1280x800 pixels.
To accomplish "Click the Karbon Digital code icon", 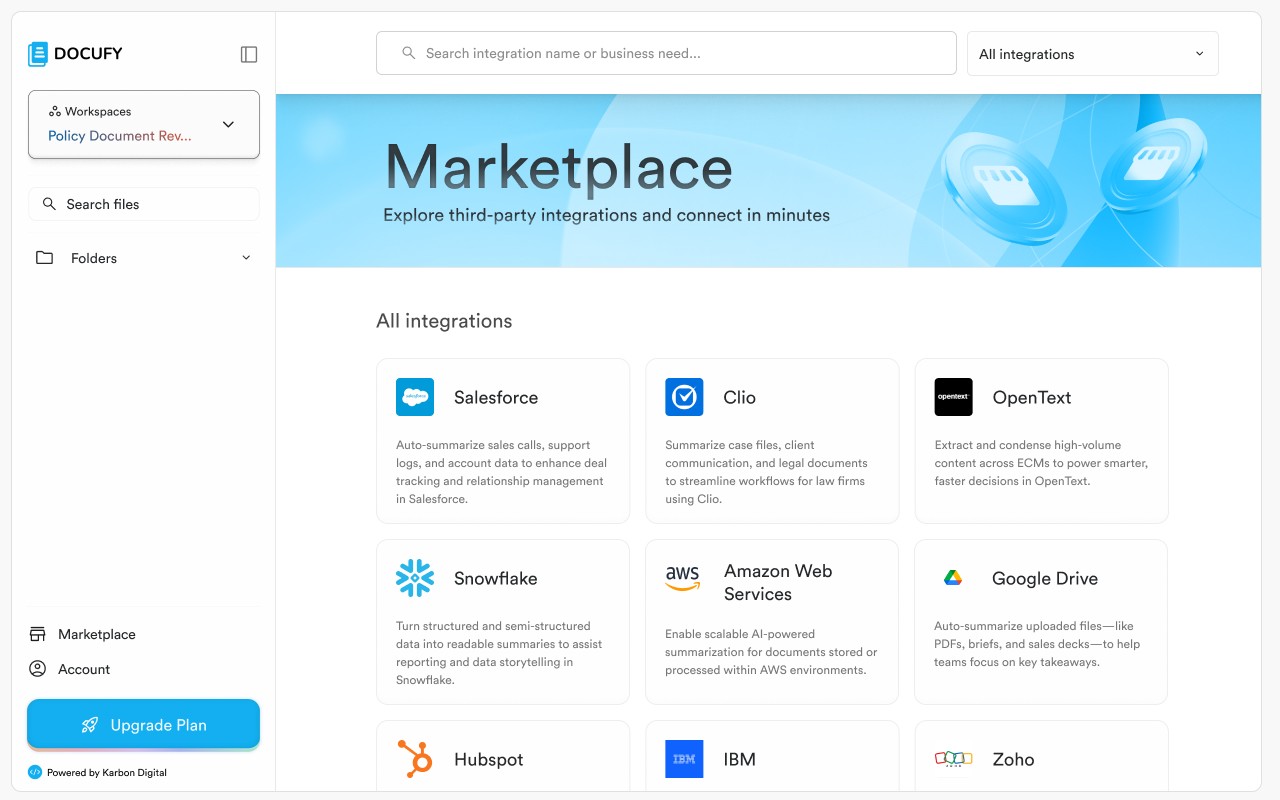I will (x=35, y=772).
